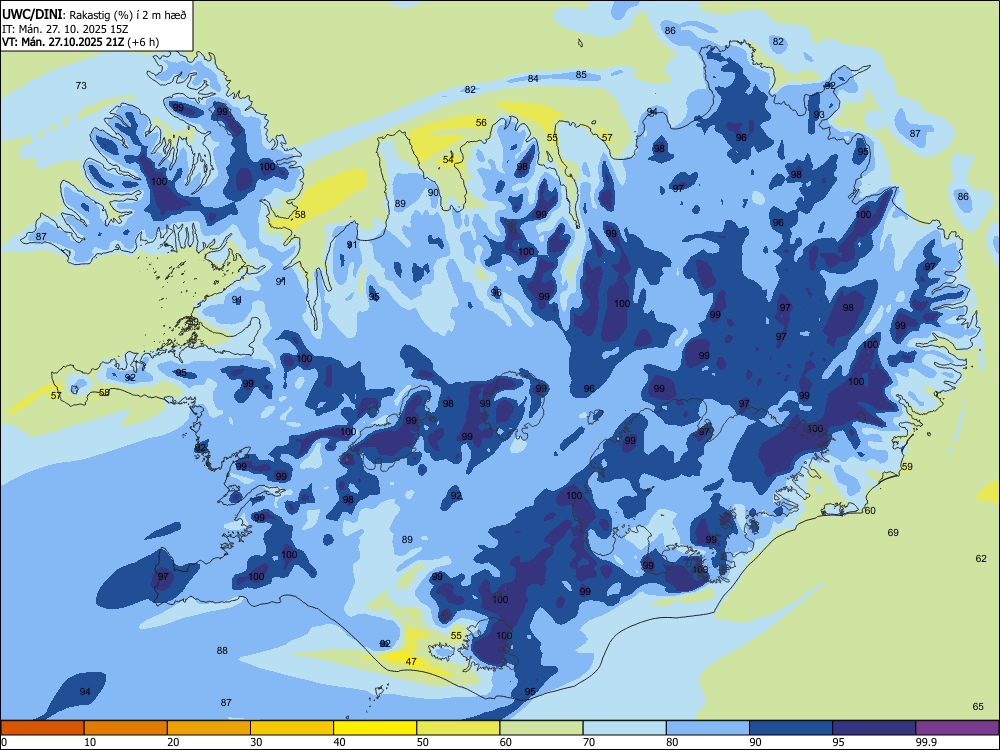Screen dimensions: 1000x750
Task: Click the dark orange 0–10 legend swatch
Action: click(42, 728)
